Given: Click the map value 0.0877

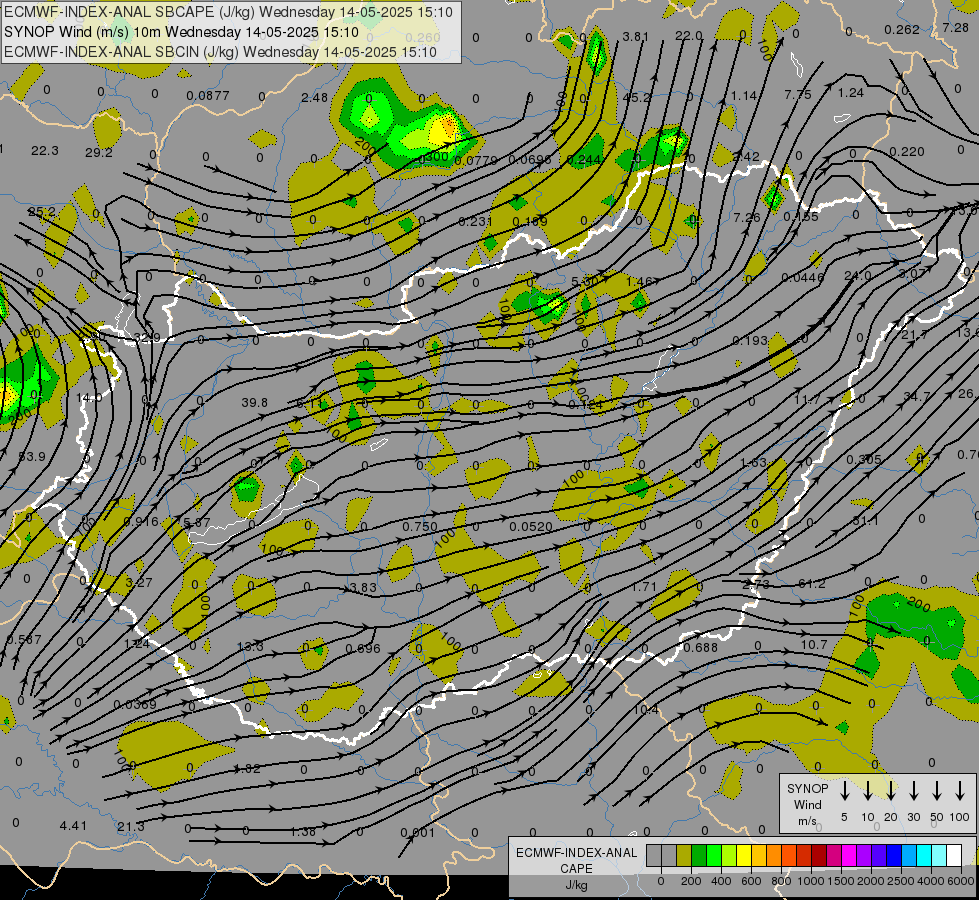Looking at the screenshot, I should pos(208,96).
